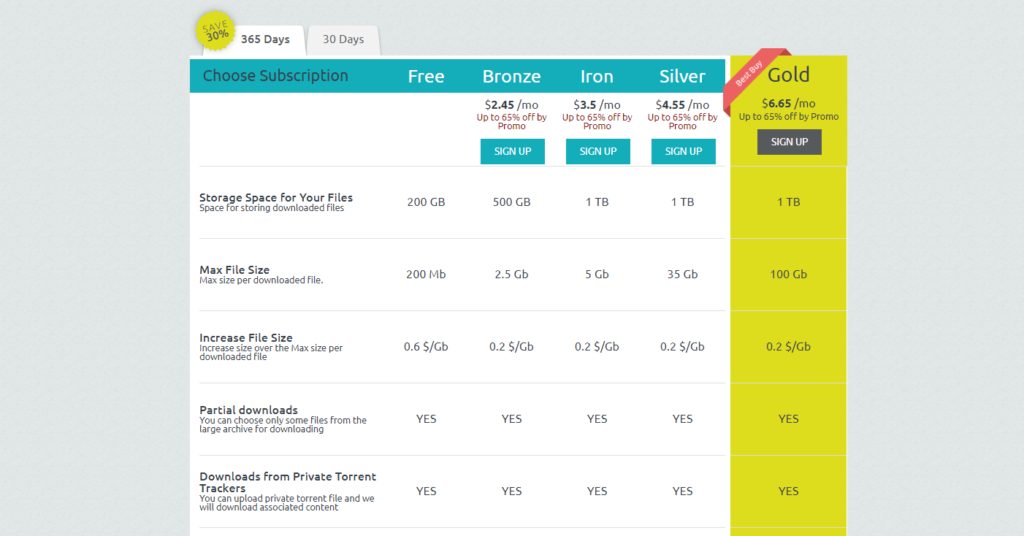The height and width of the screenshot is (536, 1024).
Task: Click the Silver column header
Action: tap(682, 76)
